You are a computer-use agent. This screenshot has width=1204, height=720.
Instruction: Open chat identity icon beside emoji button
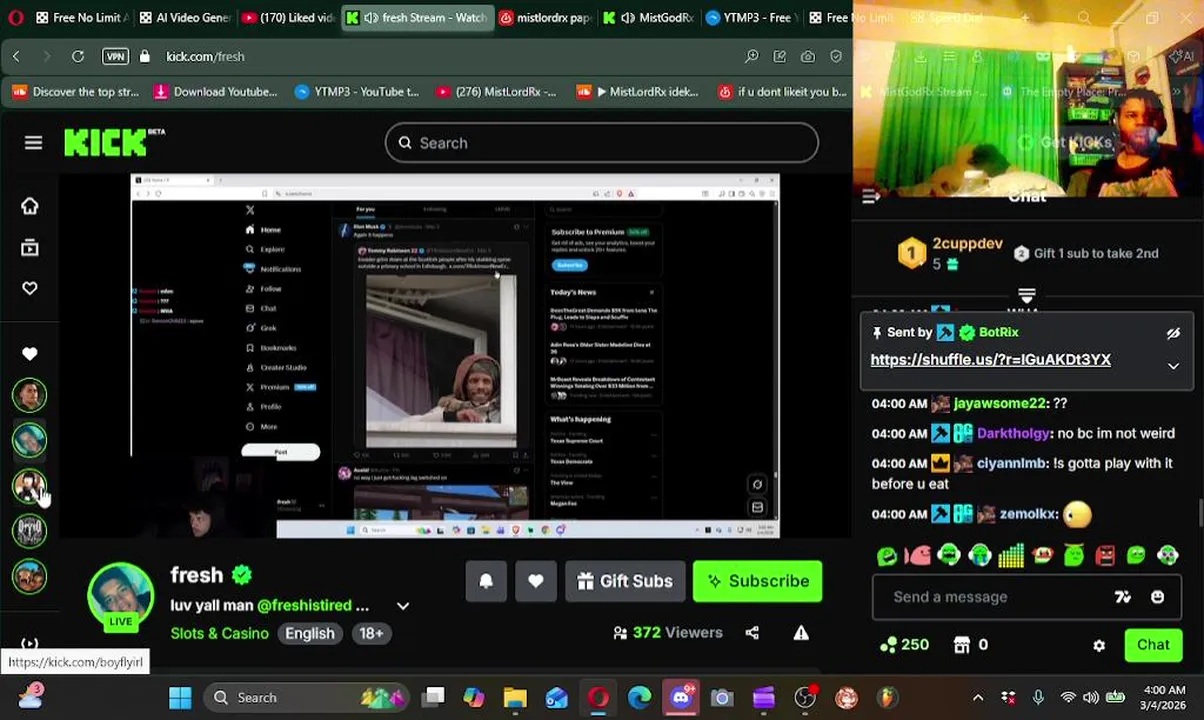[x=1123, y=597]
